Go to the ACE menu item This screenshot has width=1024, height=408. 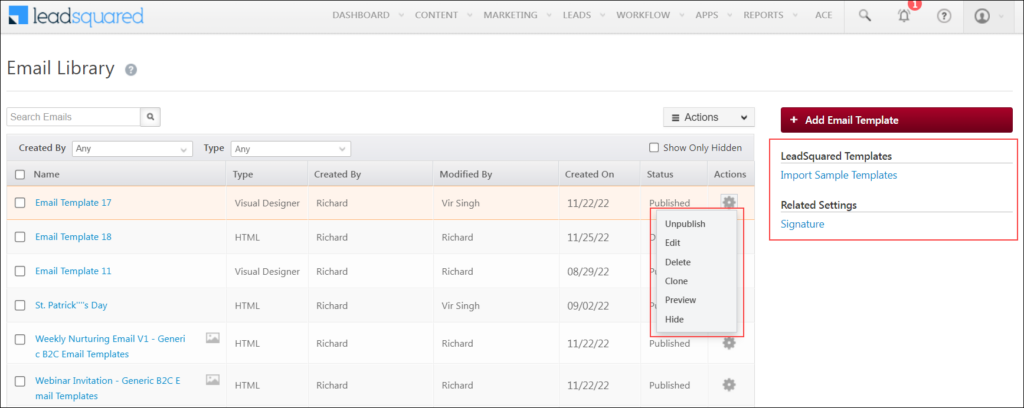tap(824, 15)
